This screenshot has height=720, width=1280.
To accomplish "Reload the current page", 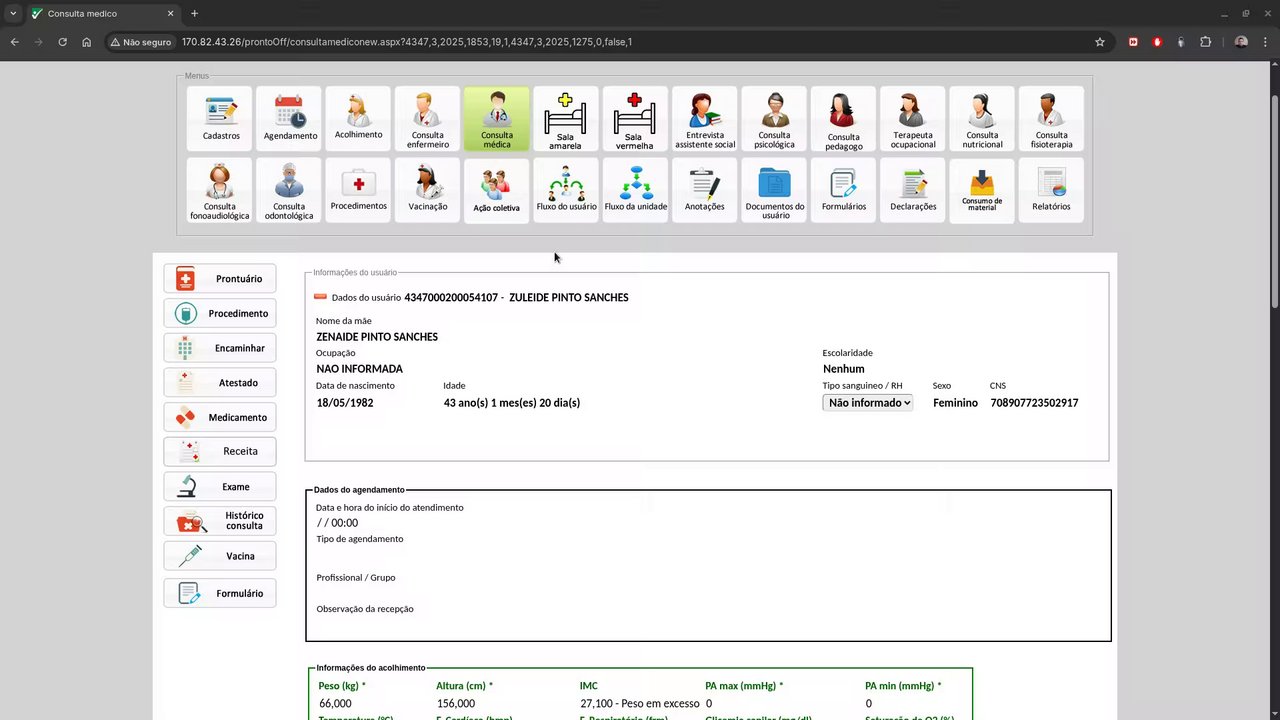I will coord(63,42).
